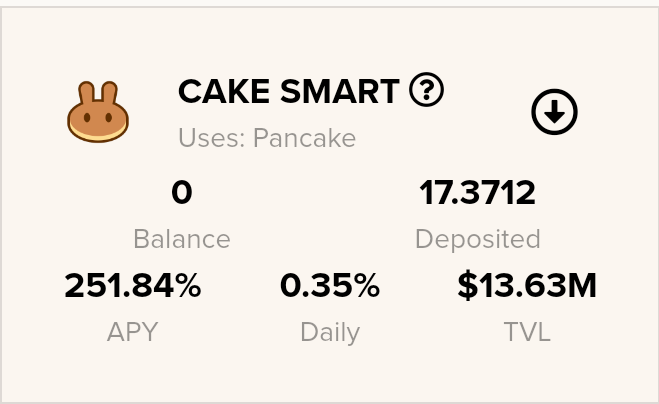Image resolution: width=659 pixels, height=404 pixels.
Task: Click the bunny's ears on the logo
Action: (98, 92)
